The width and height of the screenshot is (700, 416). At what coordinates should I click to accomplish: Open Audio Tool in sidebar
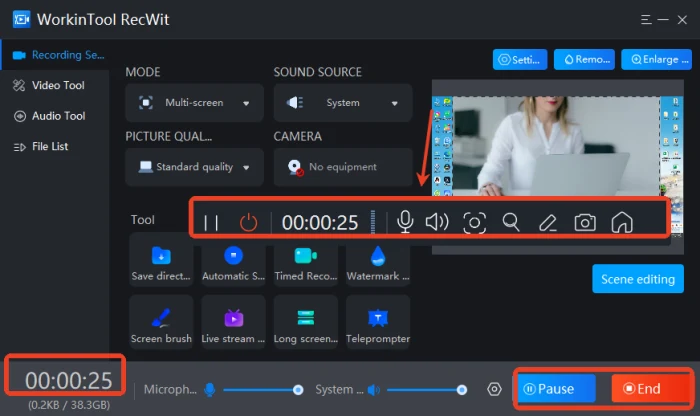pyautogui.click(x=54, y=116)
